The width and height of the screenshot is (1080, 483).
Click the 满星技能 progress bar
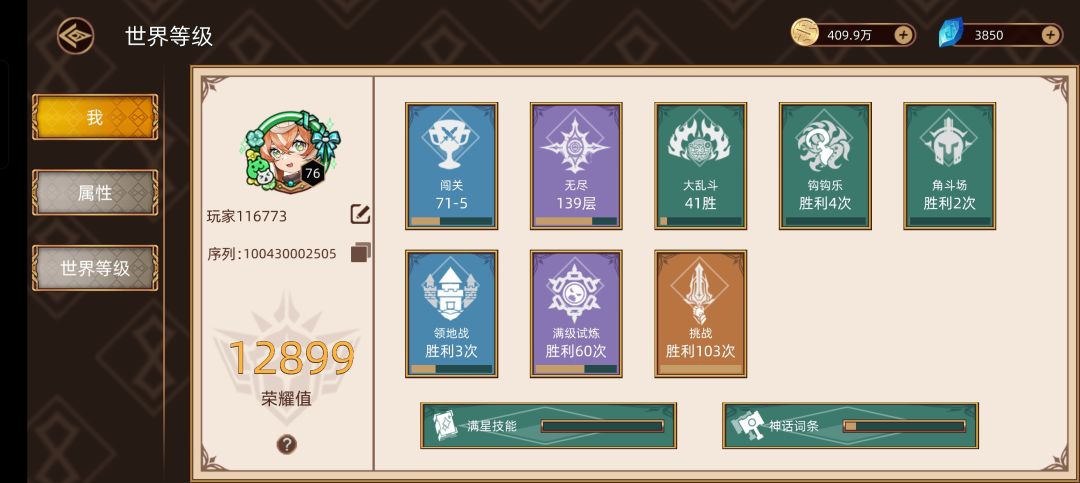(602, 426)
